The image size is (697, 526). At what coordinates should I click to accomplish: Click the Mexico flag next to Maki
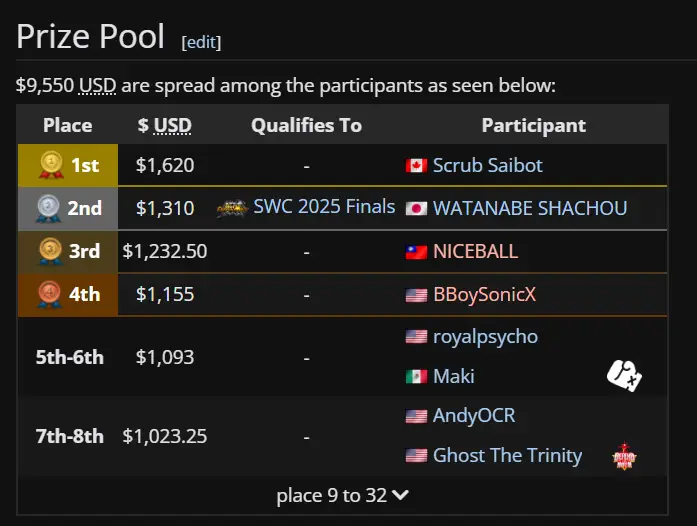[x=416, y=377]
